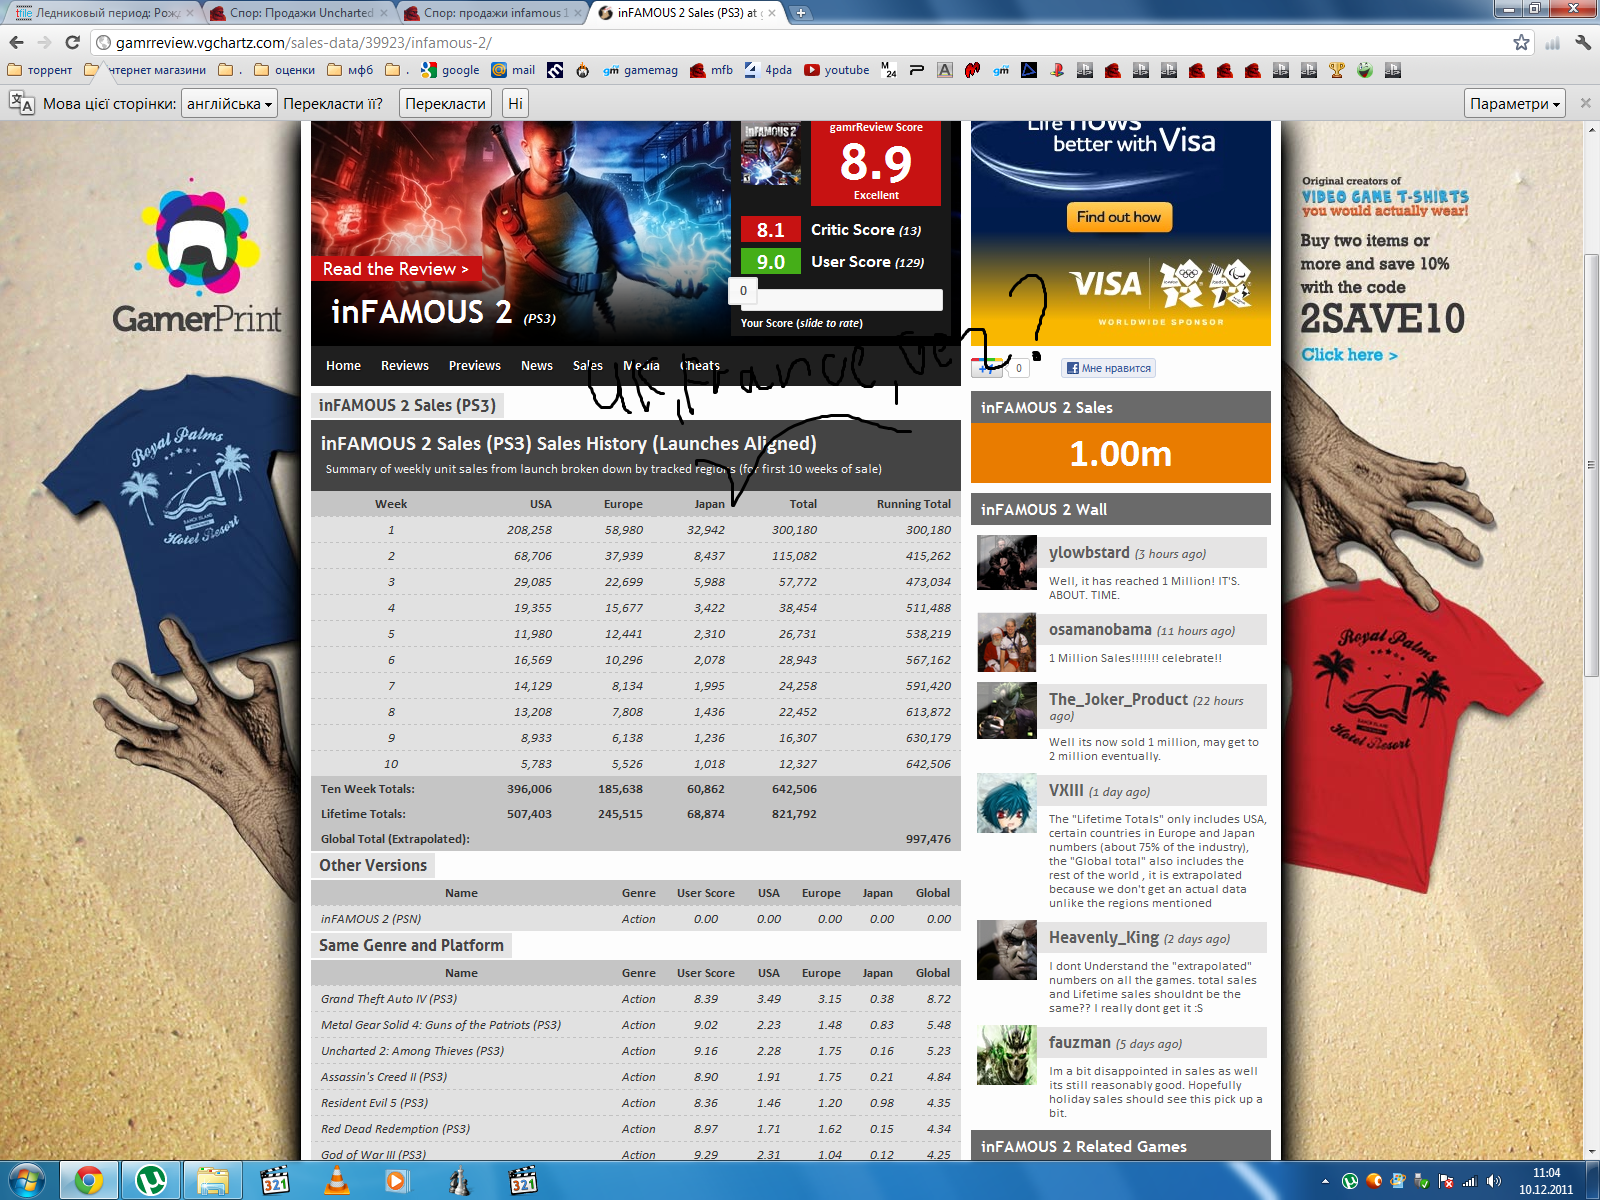Screen dimensions: 1600x1200
Task: Click the Facebook 'Мне нравится' like button
Action: (x=1108, y=368)
